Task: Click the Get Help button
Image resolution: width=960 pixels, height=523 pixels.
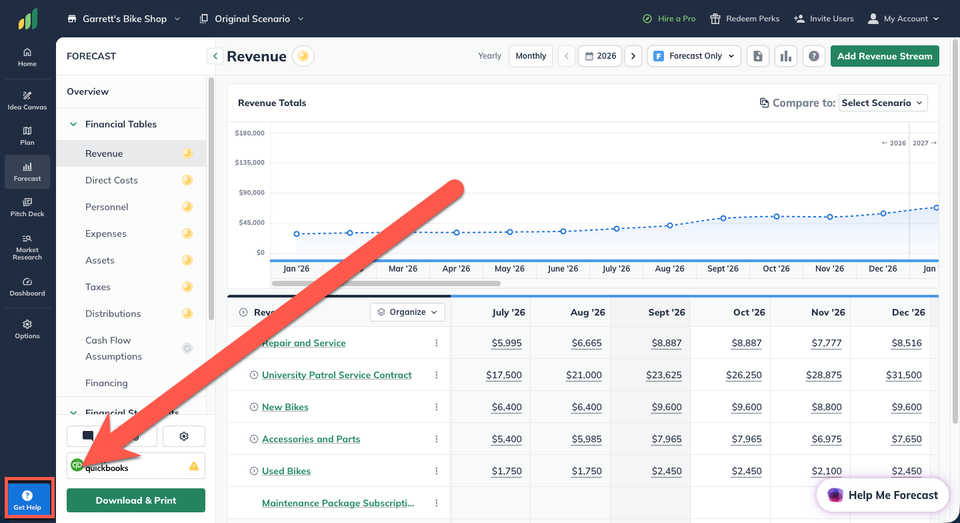Action: pos(28,500)
